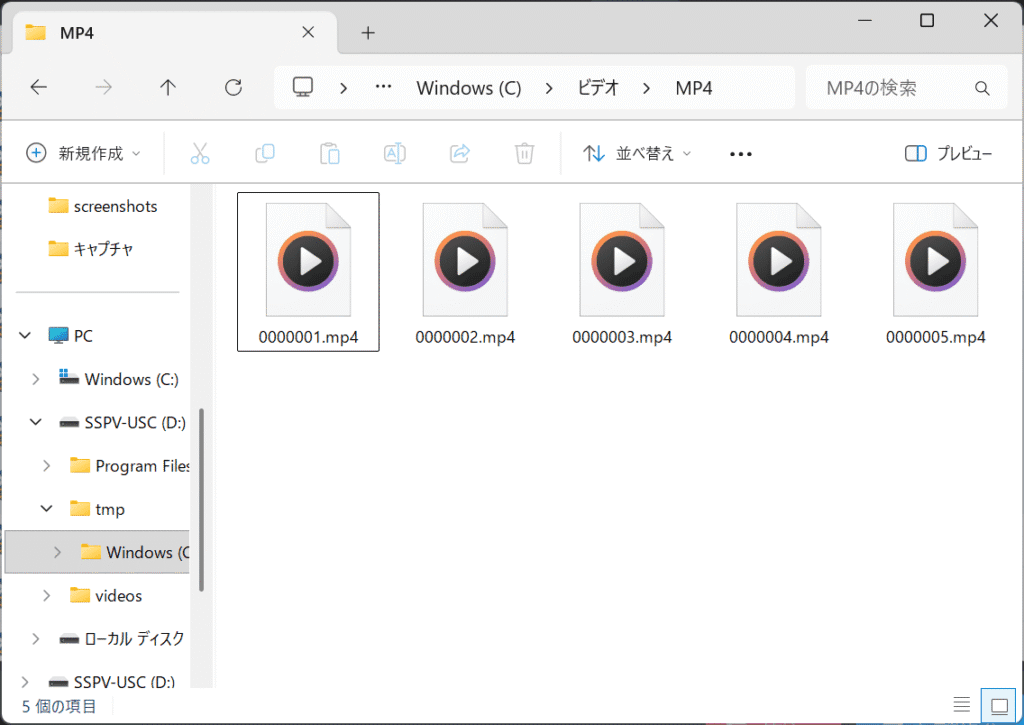Open a new tab with plus button
This screenshot has width=1024, height=725.
tap(368, 33)
